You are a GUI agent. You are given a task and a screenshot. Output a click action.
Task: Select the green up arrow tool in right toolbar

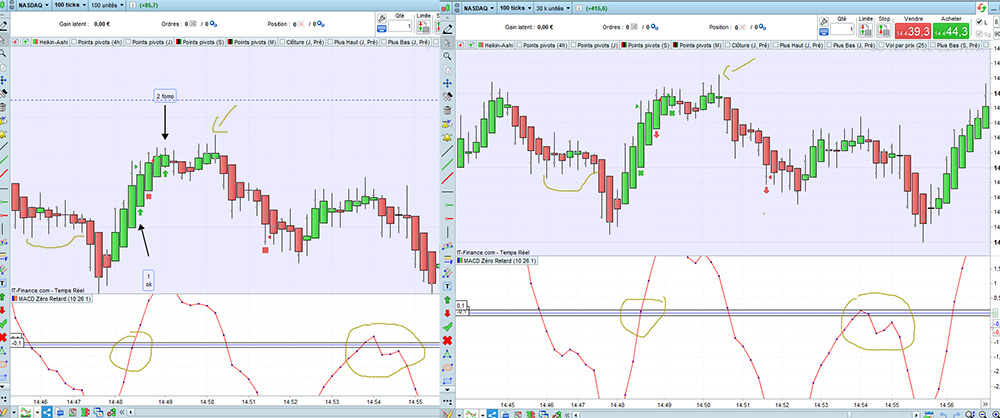tap(448, 298)
